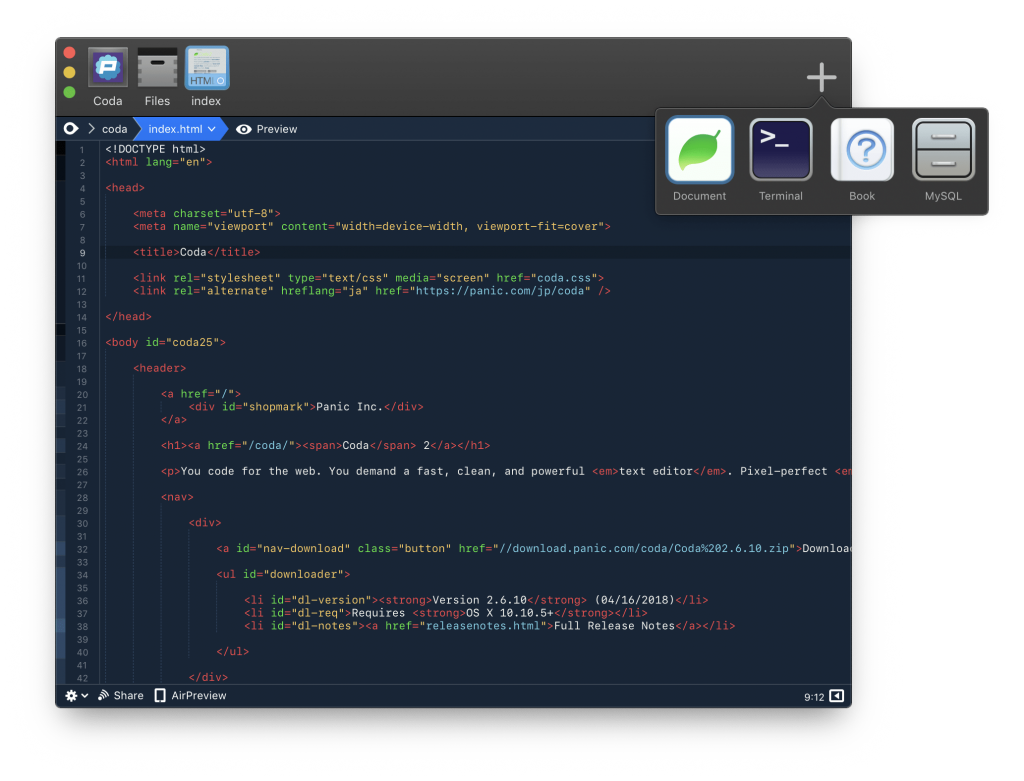This screenshot has width=1024, height=781.
Task: Zoom the window with the green button
Action: click(70, 92)
